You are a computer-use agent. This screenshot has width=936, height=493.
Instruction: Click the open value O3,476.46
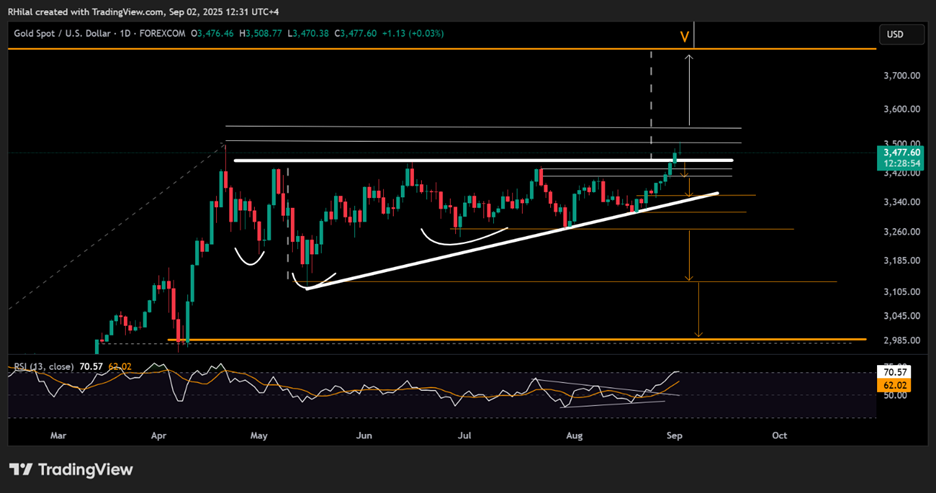coord(212,33)
